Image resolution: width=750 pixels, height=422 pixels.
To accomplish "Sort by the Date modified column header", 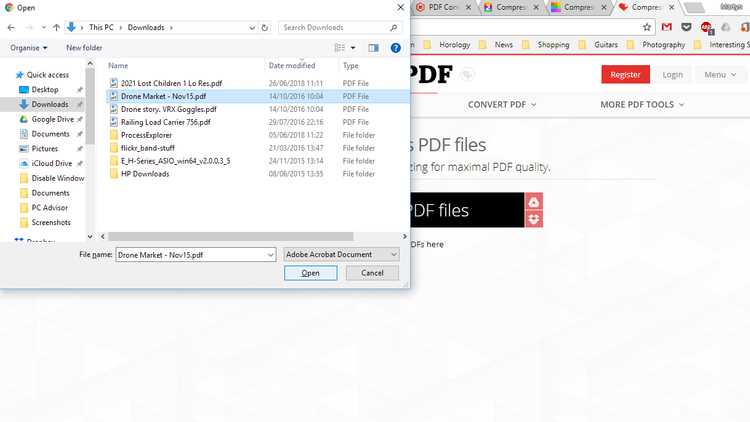I will click(x=292, y=66).
